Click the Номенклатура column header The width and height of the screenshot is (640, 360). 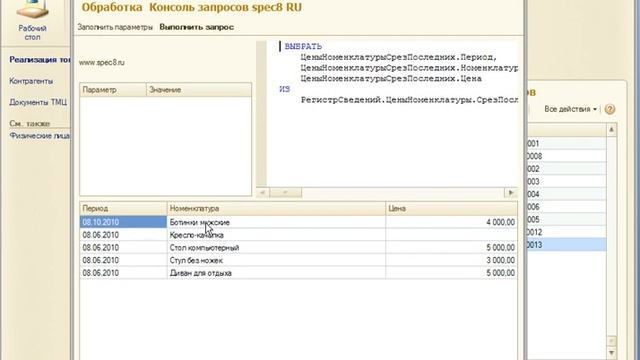point(276,209)
